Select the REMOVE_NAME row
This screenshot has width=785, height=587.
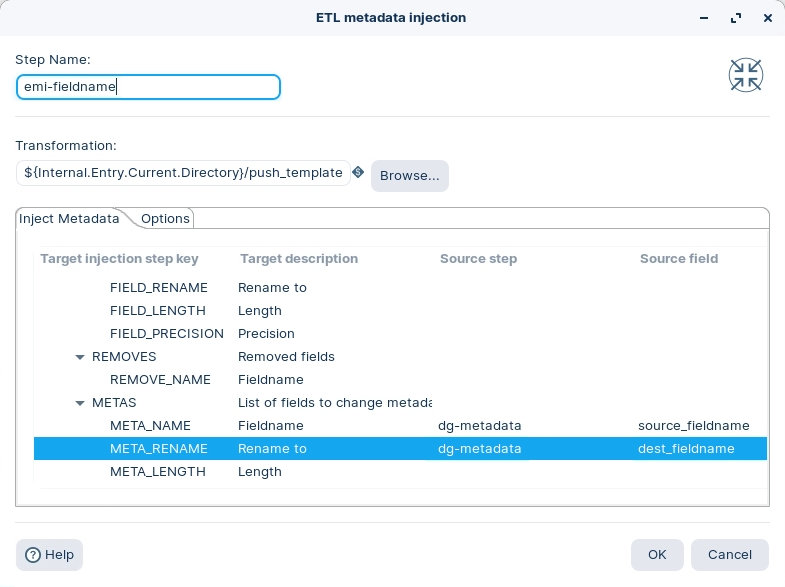160,380
